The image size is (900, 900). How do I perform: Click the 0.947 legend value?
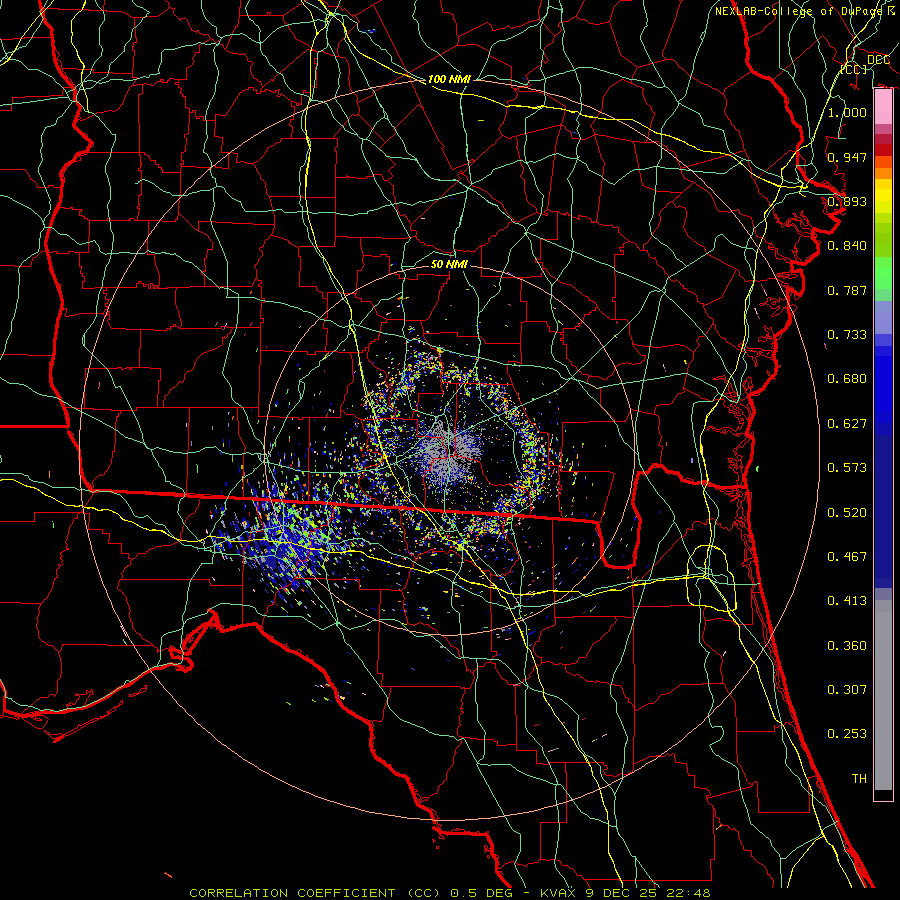pyautogui.click(x=847, y=157)
